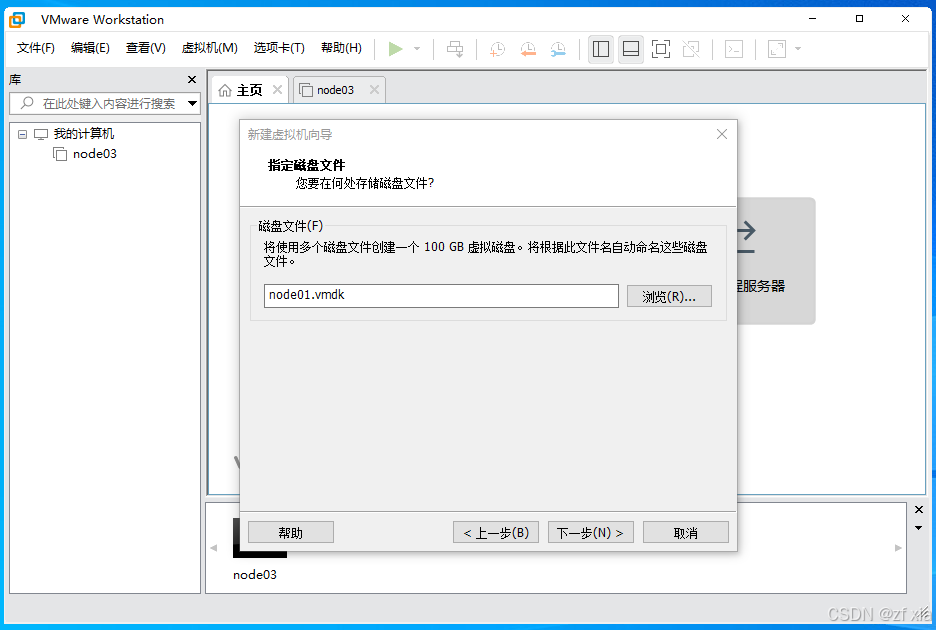This screenshot has height=630, width=936.
Task: Close the thumbnail bar with its X
Action: pyautogui.click(x=919, y=509)
